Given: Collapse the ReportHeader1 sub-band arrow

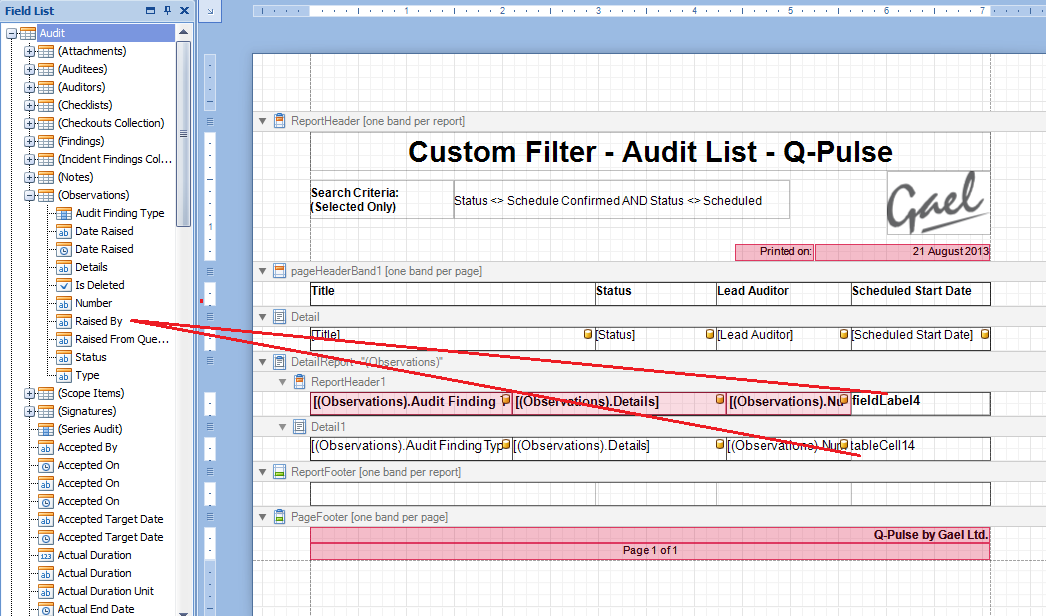Looking at the screenshot, I should (283, 382).
